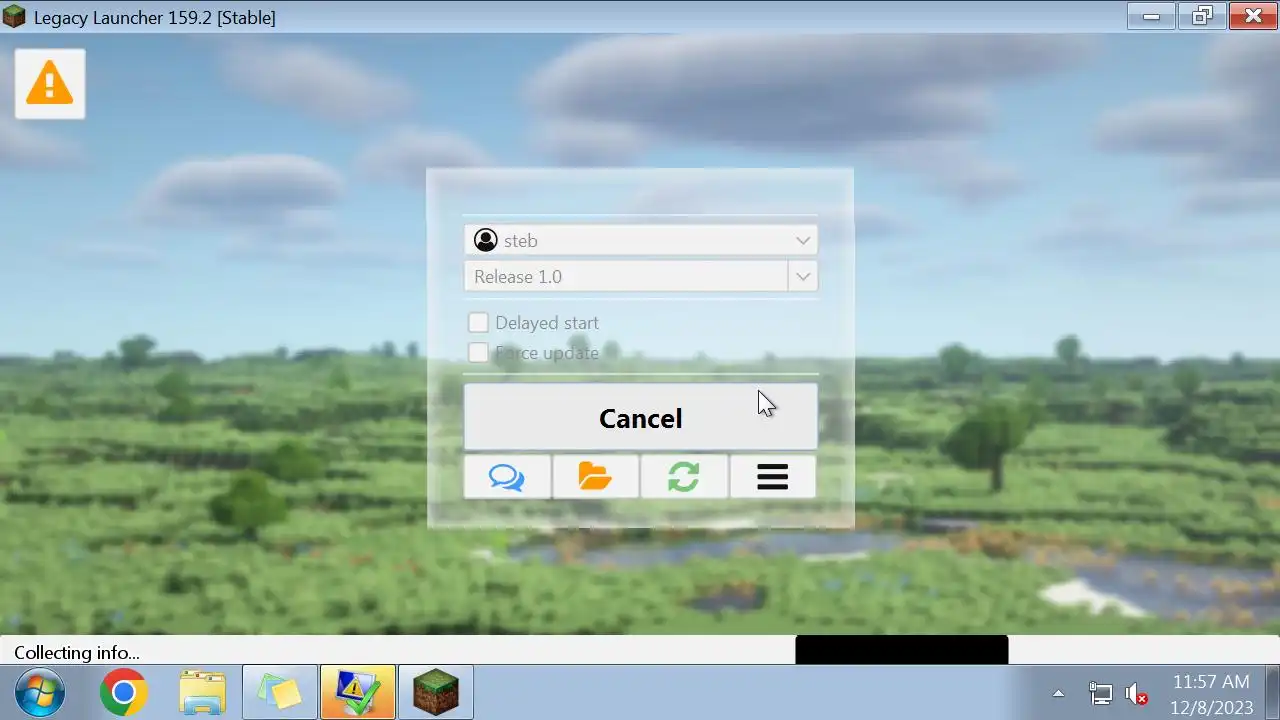Minimize the Legacy Launcher window
This screenshot has height=720, width=1280.
pyautogui.click(x=1152, y=16)
